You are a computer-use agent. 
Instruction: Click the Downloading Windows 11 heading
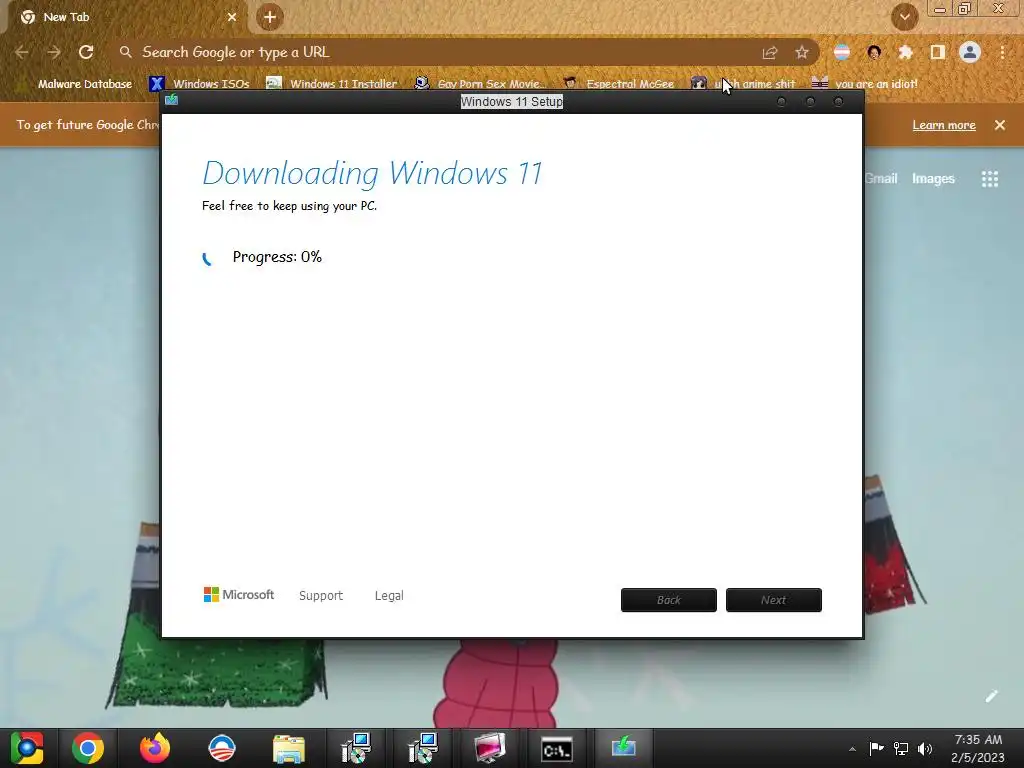pyautogui.click(x=372, y=174)
